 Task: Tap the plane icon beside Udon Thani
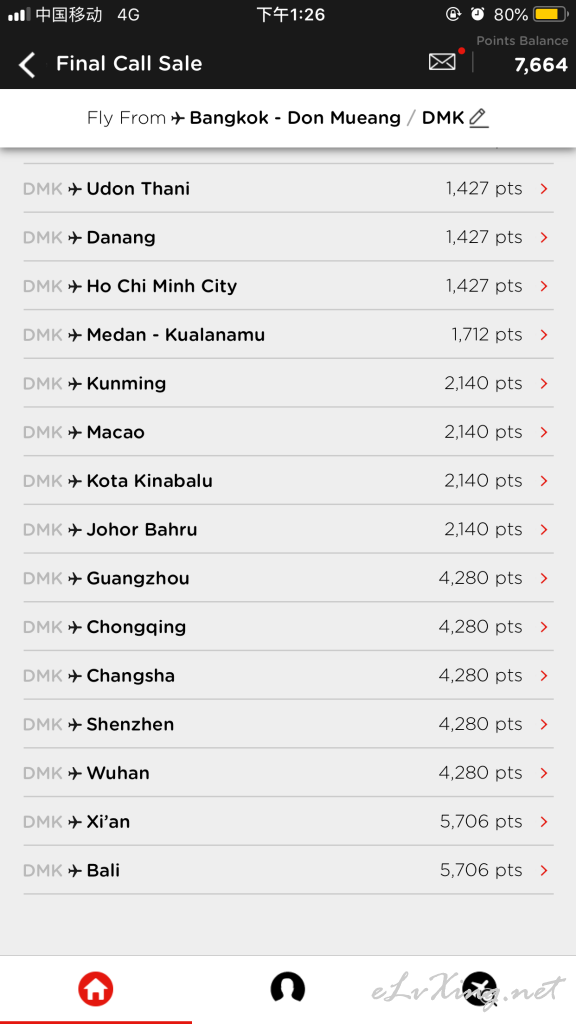coord(75,189)
